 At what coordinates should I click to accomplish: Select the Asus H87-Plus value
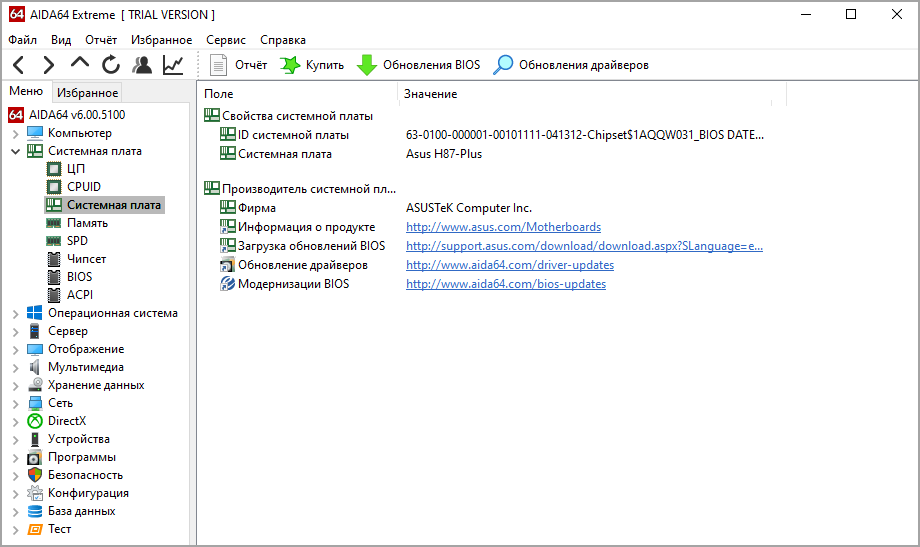click(444, 154)
